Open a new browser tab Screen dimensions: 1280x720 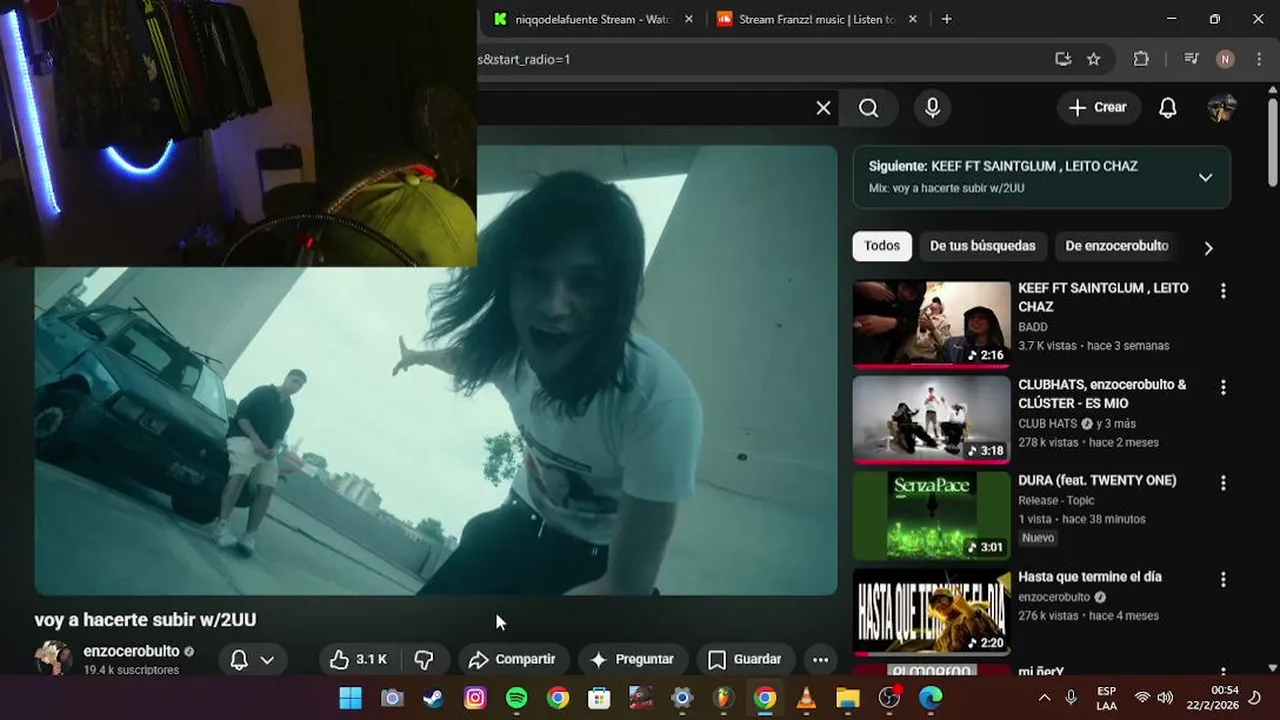click(946, 19)
